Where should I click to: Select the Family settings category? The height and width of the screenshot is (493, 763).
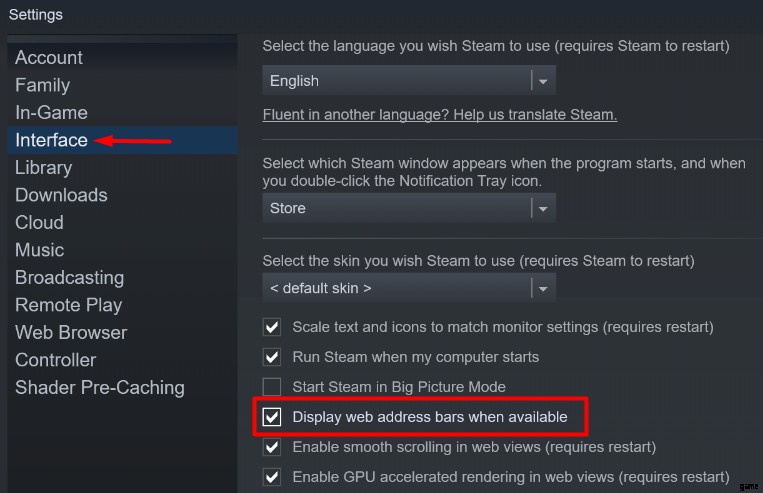click(x=42, y=85)
